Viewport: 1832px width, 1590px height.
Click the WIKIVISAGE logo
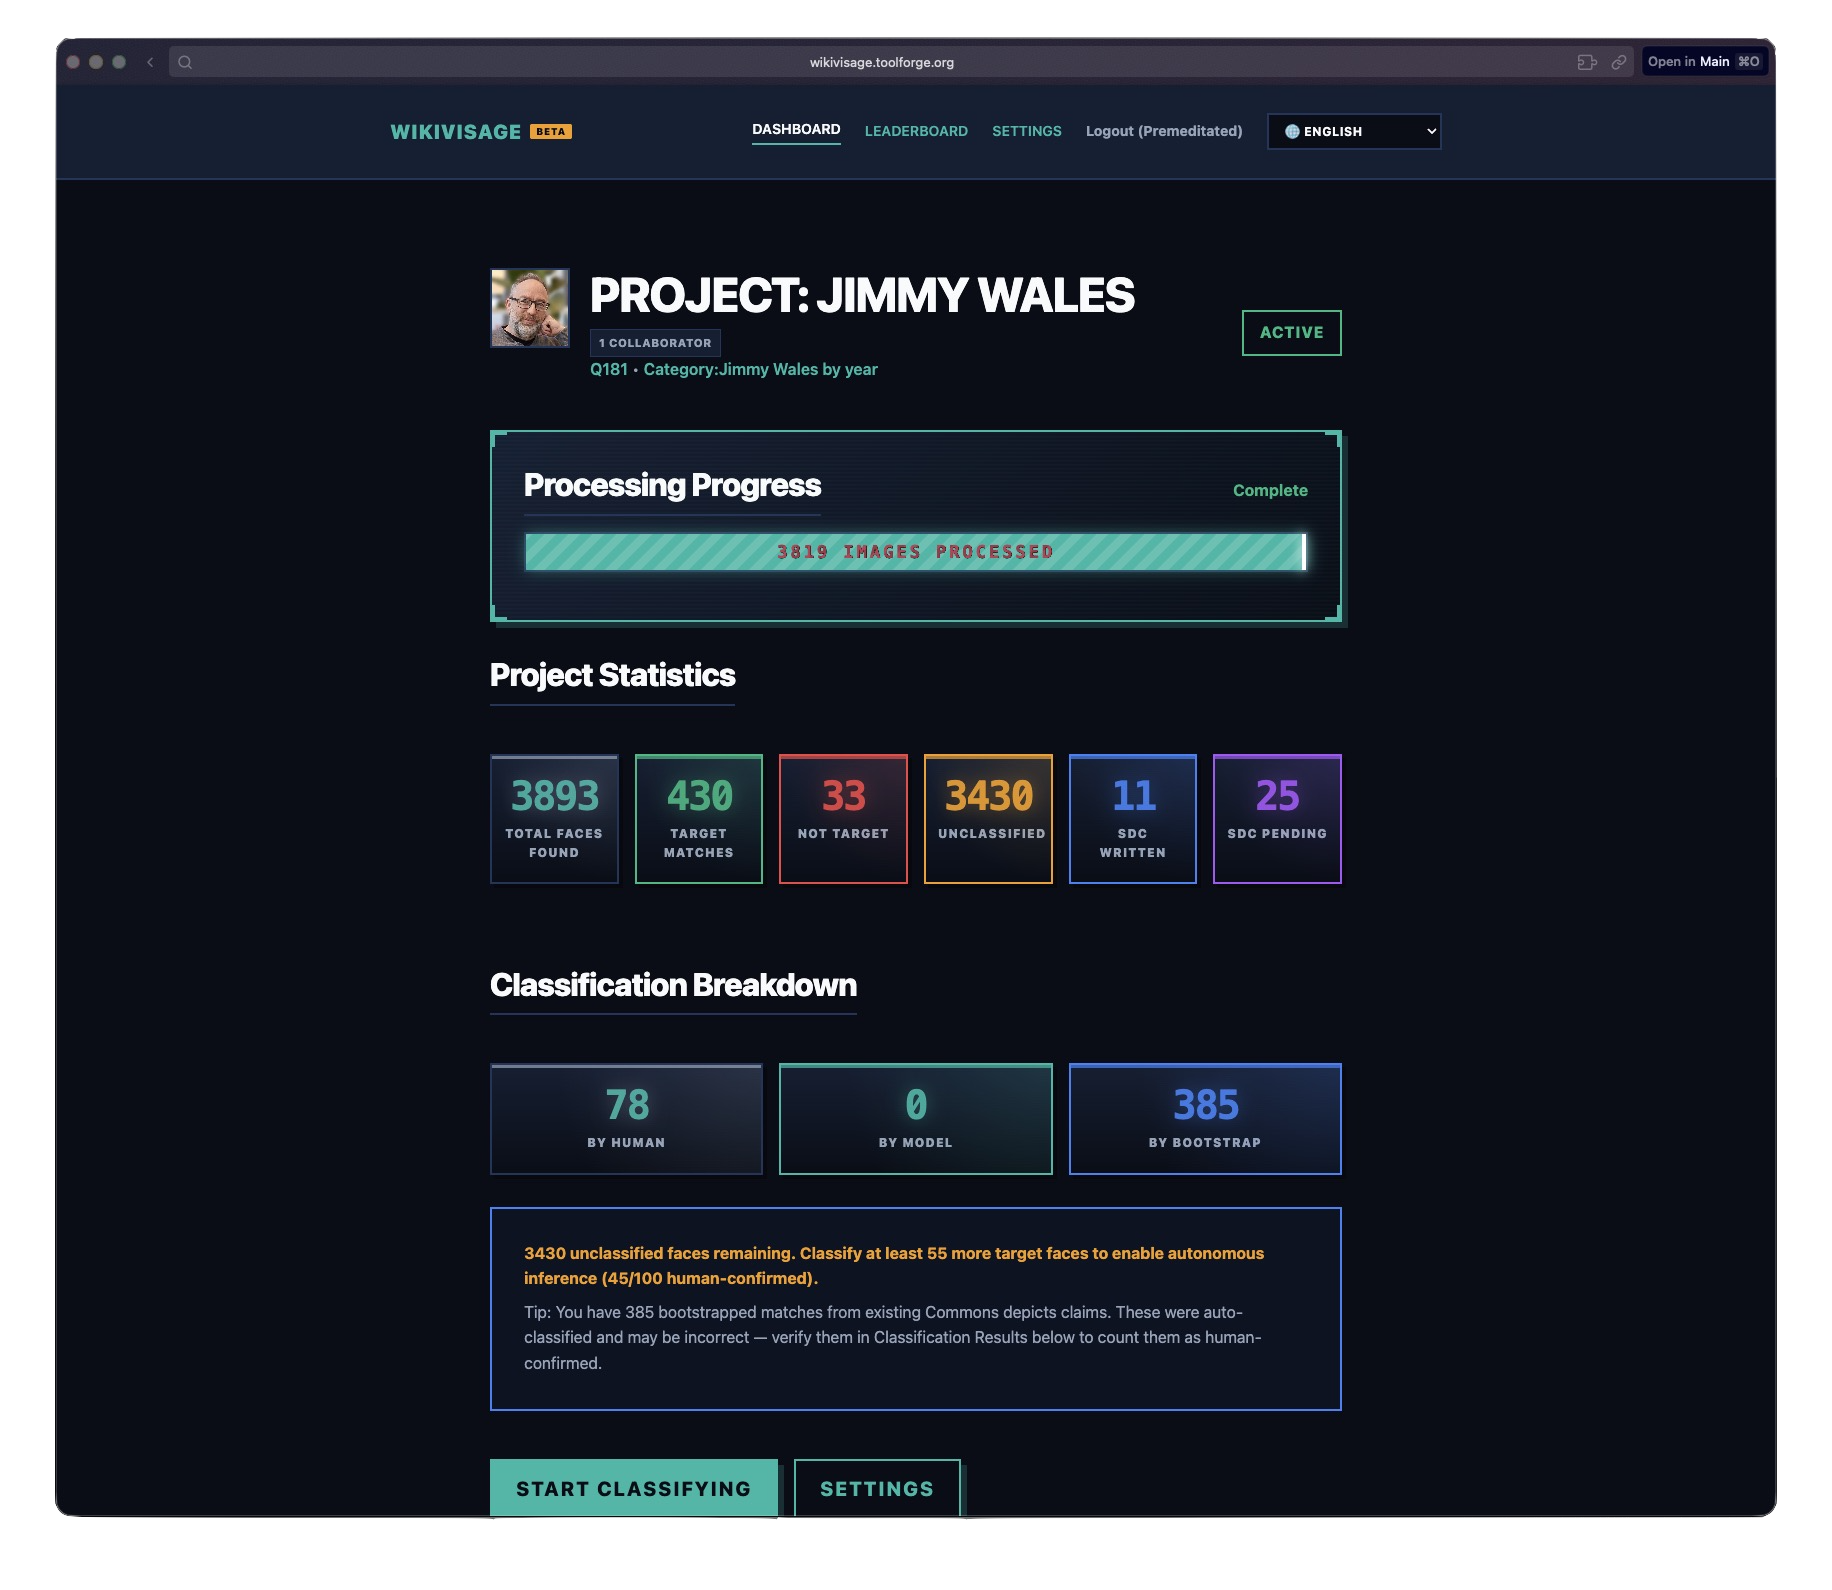click(456, 132)
